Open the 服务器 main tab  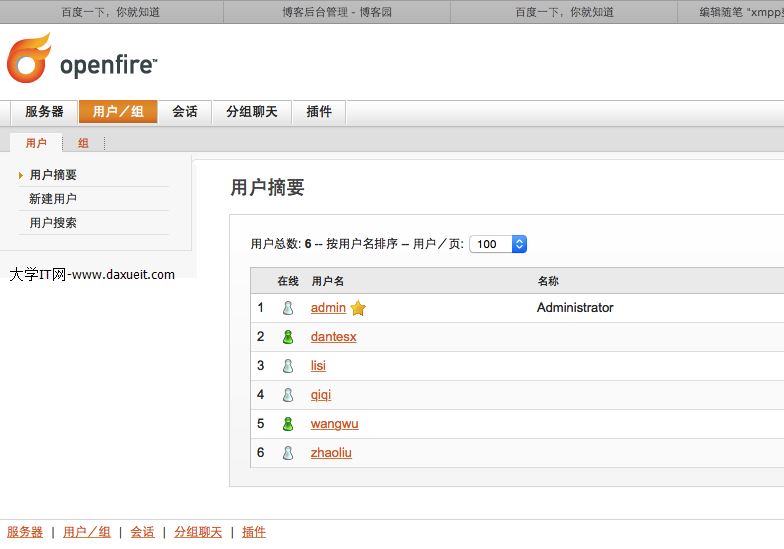[44, 112]
